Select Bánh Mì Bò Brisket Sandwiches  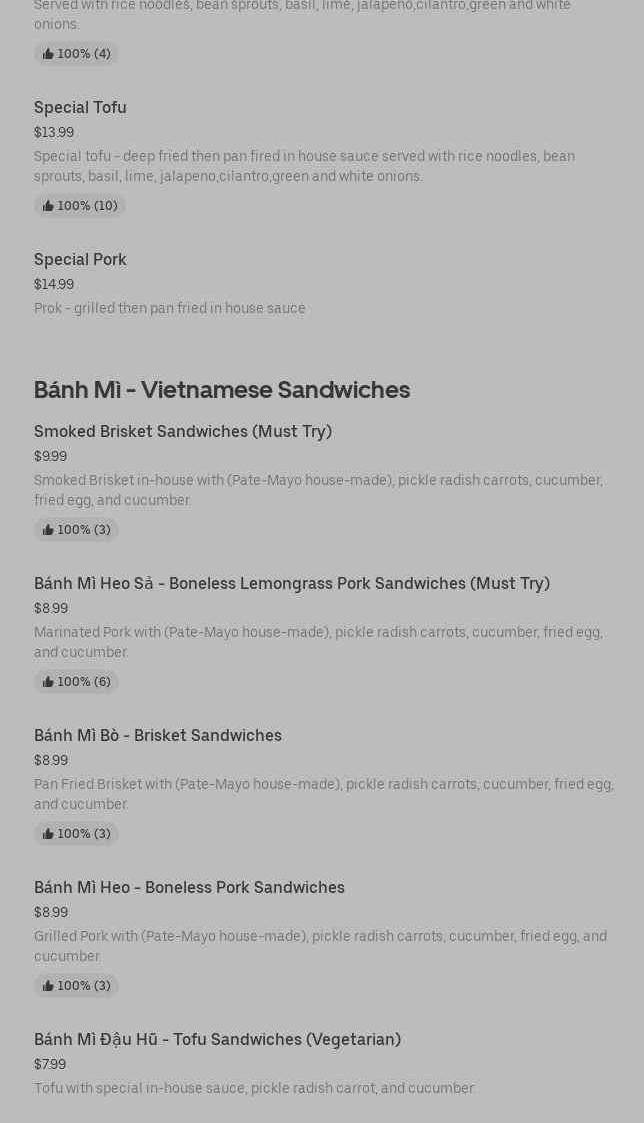[x=158, y=735]
